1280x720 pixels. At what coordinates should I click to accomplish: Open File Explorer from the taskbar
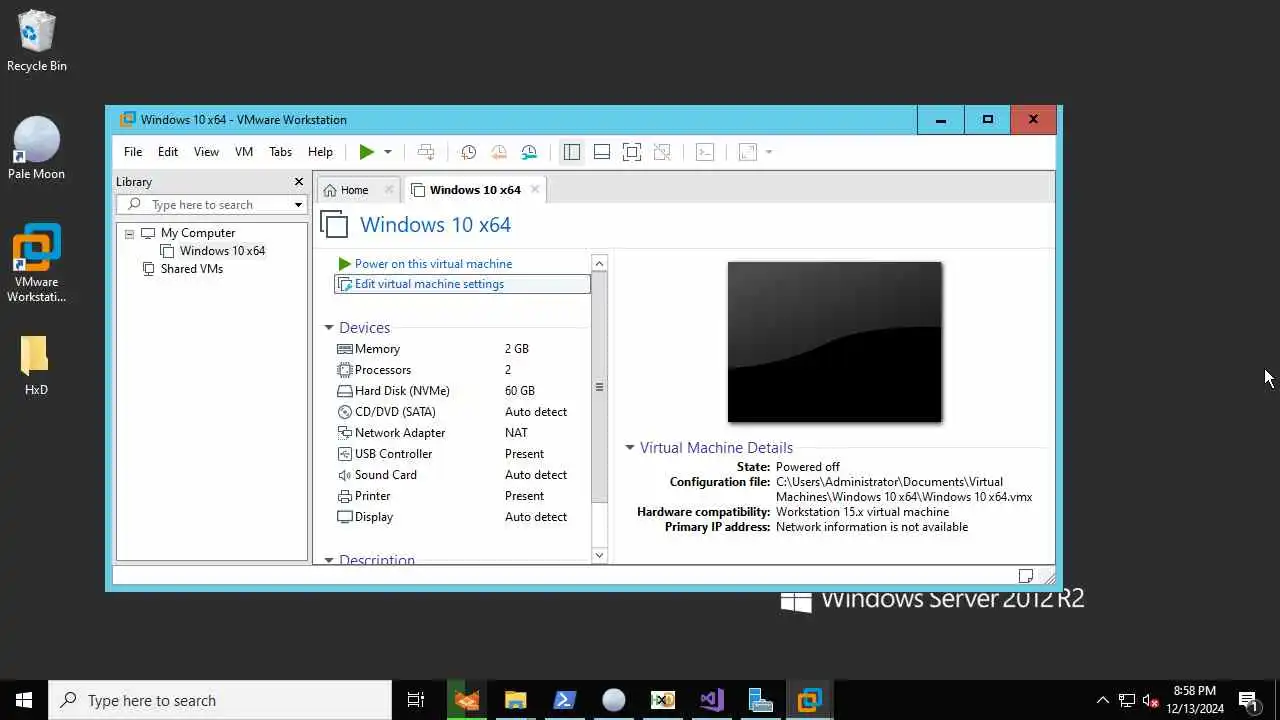[515, 700]
